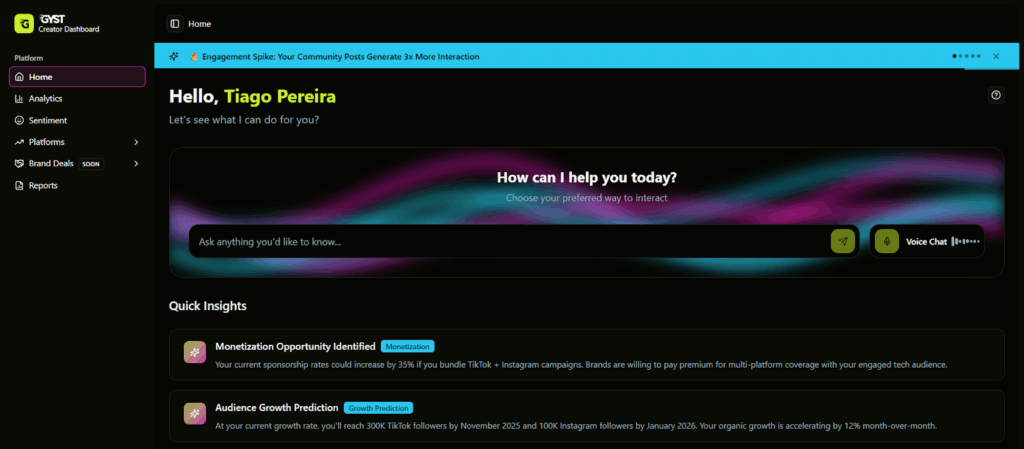Toggle the sidebar panel icon
The width and height of the screenshot is (1024, 449).
(175, 24)
